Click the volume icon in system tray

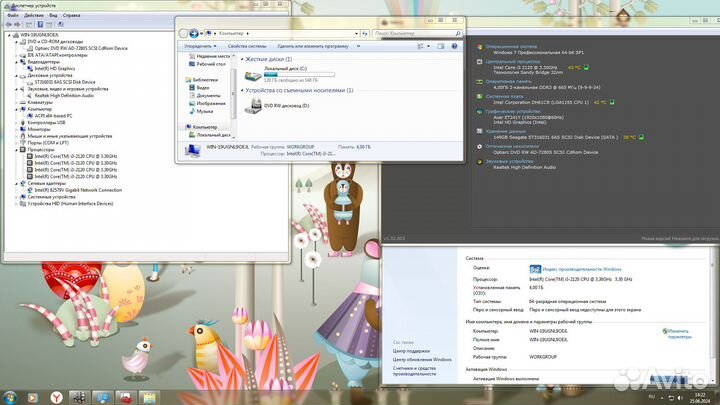[x=680, y=398]
